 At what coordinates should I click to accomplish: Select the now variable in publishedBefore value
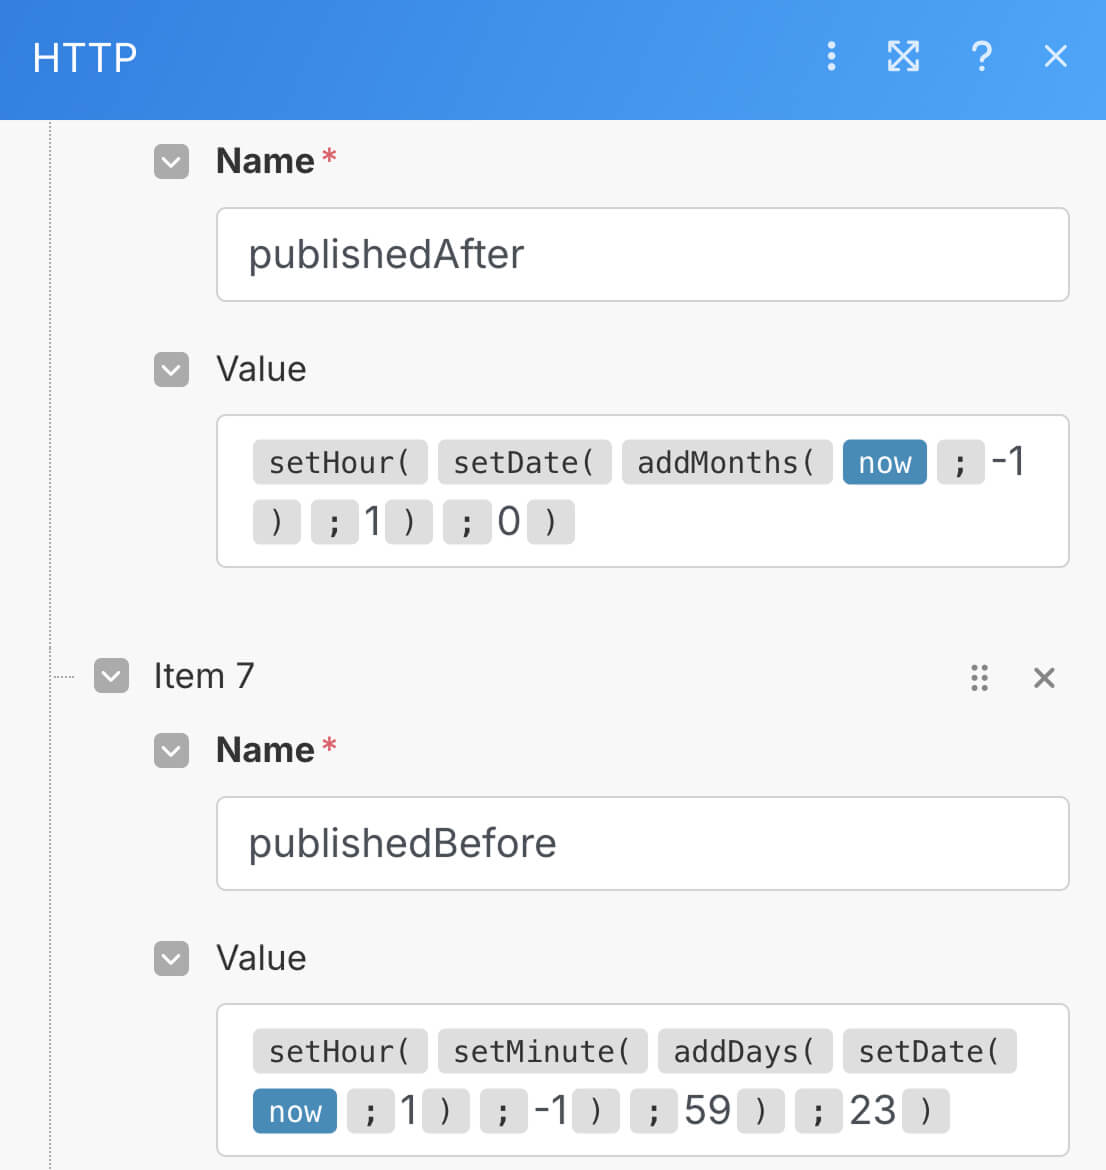click(x=295, y=1111)
